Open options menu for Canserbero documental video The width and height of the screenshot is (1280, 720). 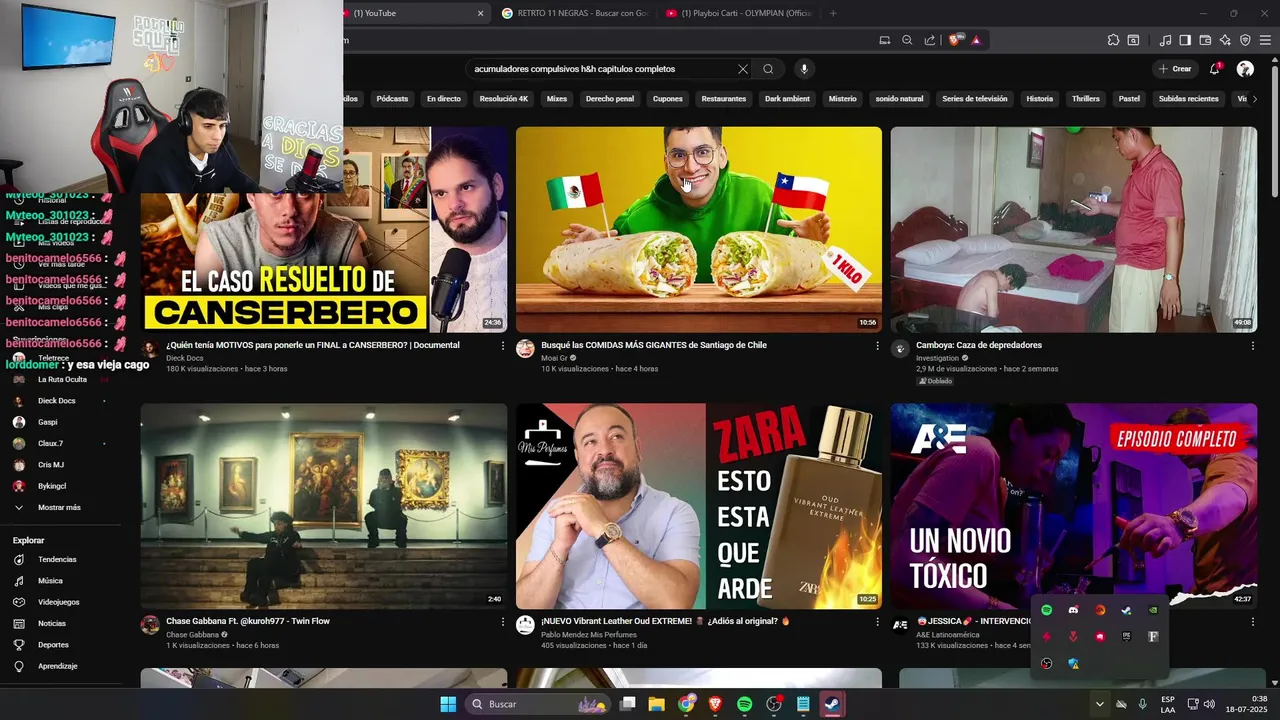502,345
